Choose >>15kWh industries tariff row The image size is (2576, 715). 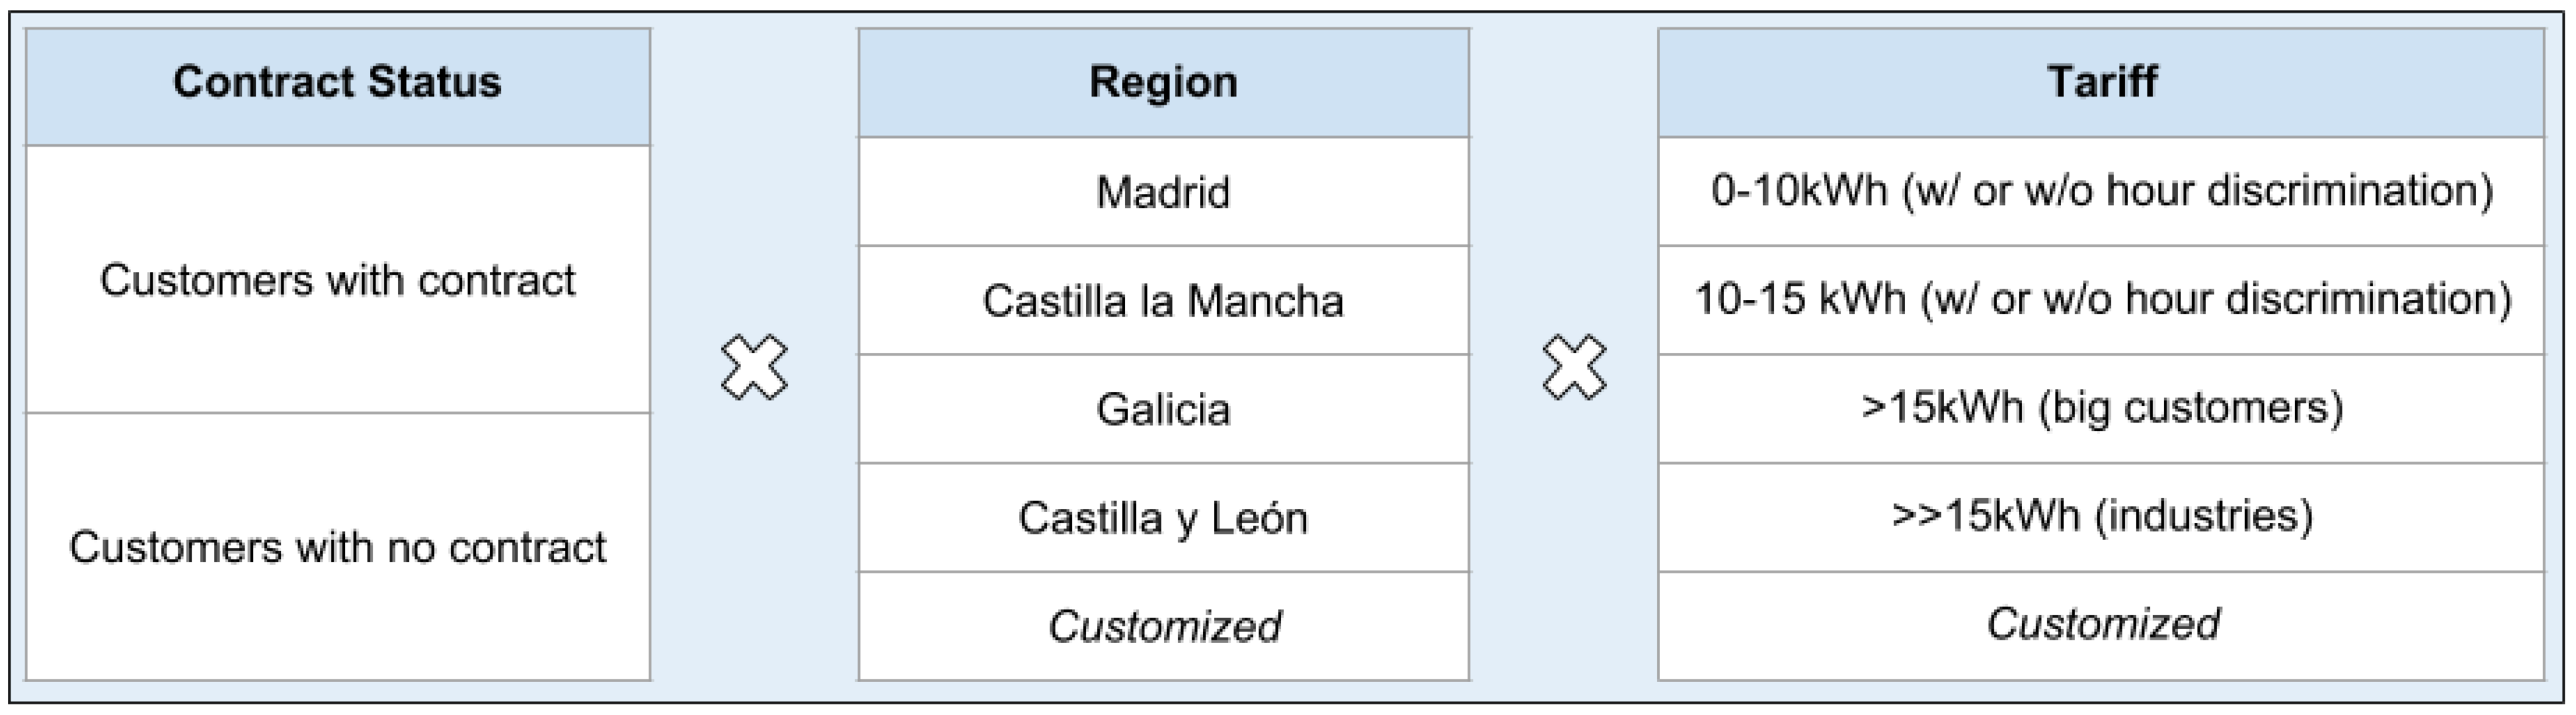tap(2101, 517)
